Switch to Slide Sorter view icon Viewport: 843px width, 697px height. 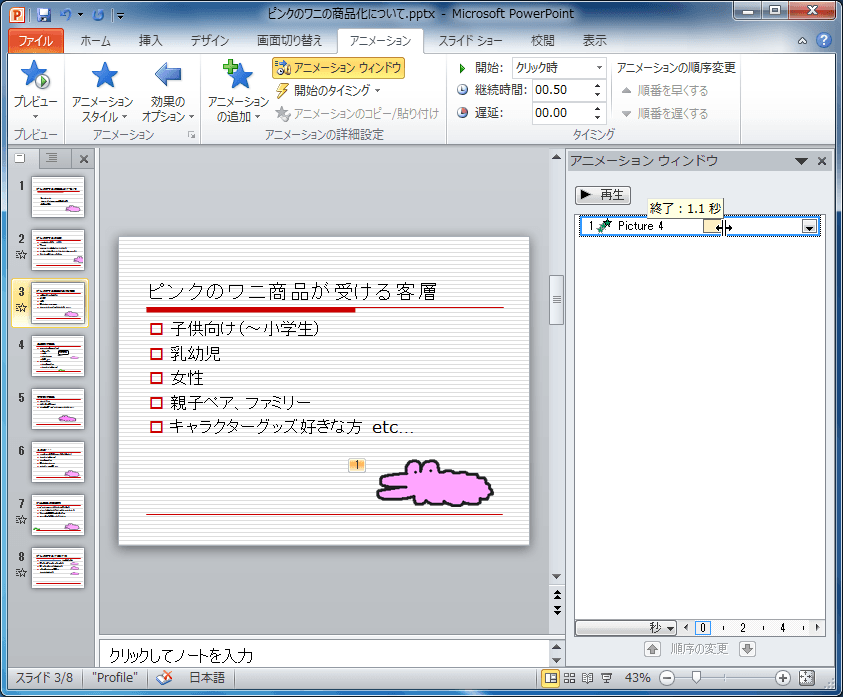click(x=569, y=678)
